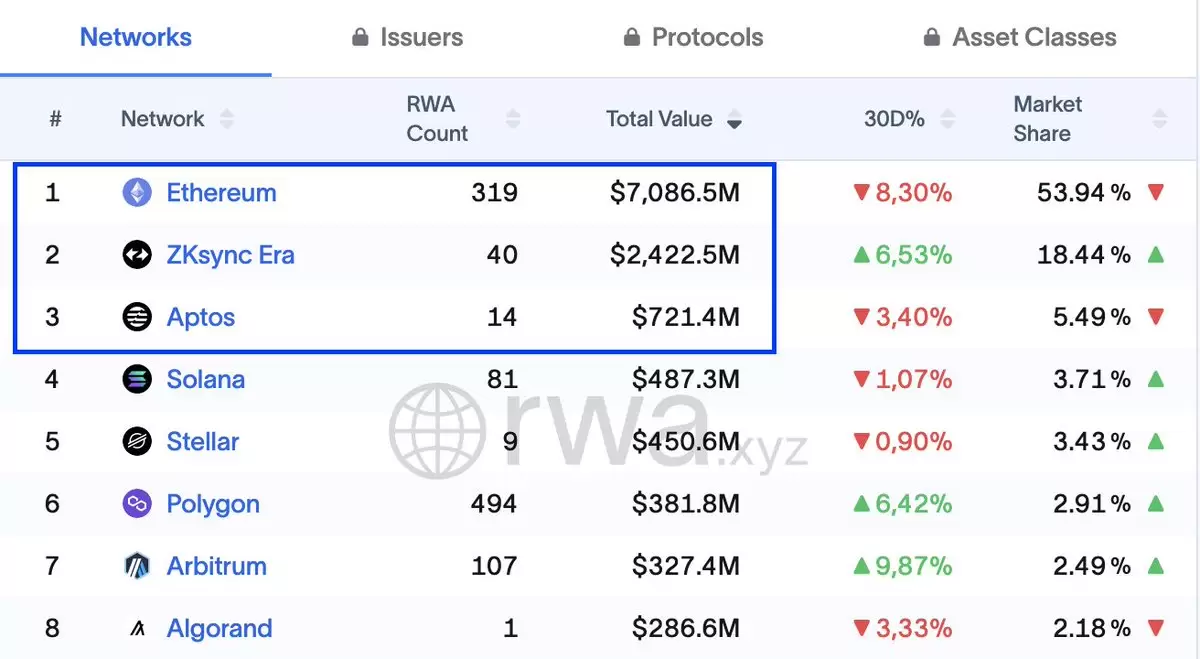Click the lock icon beside Protocols
The width and height of the screenshot is (1200, 659).
point(631,38)
